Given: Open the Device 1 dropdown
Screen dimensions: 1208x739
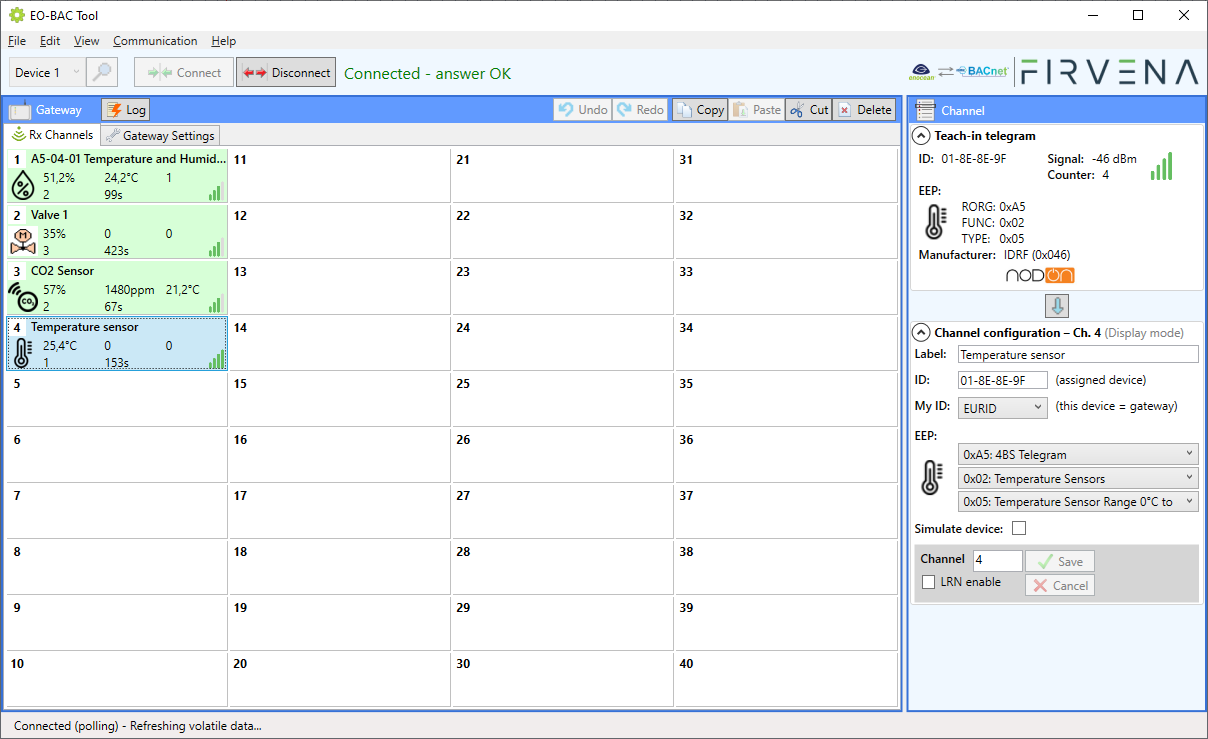Looking at the screenshot, I should [47, 72].
